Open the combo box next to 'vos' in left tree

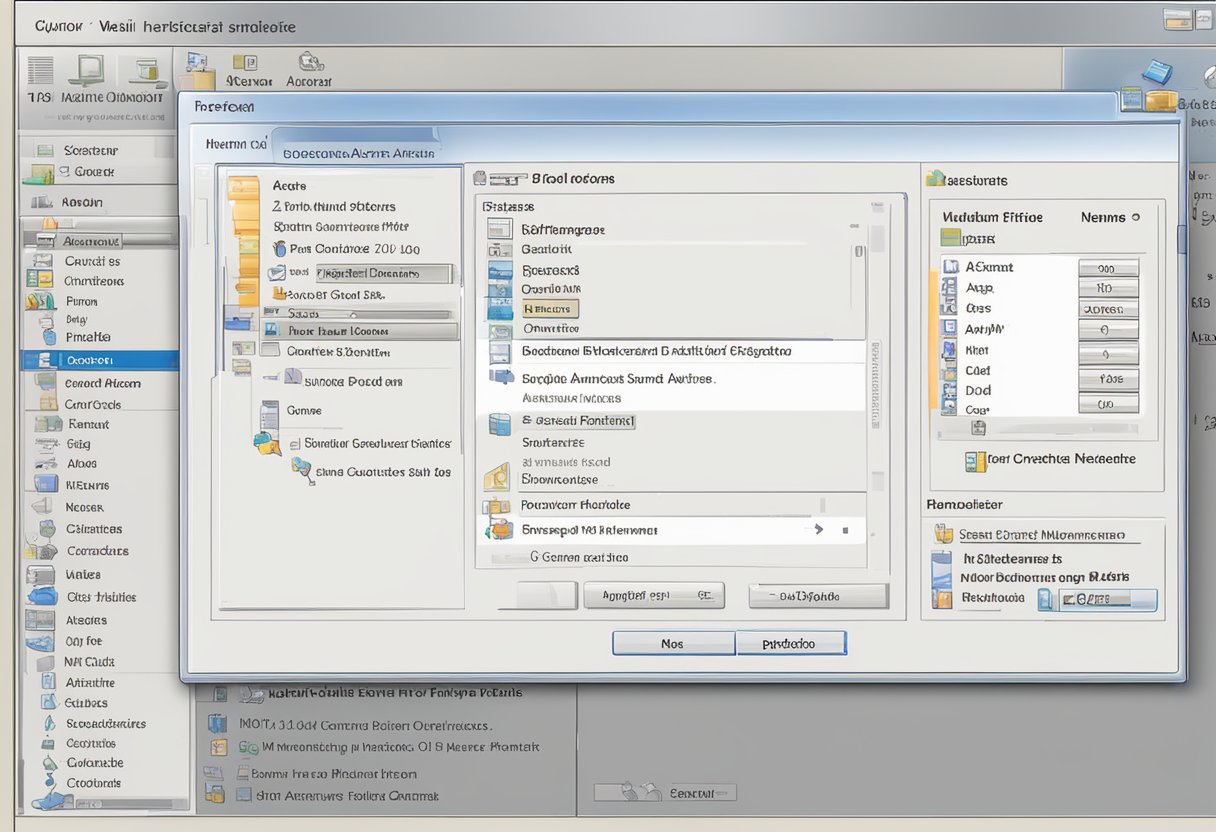click(x=385, y=273)
